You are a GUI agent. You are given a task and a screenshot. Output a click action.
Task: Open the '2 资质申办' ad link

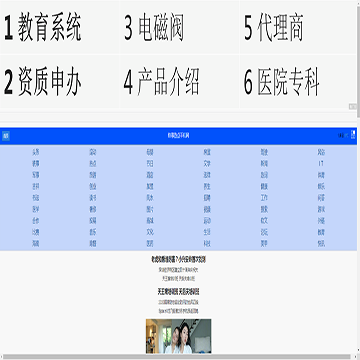click(x=43, y=82)
